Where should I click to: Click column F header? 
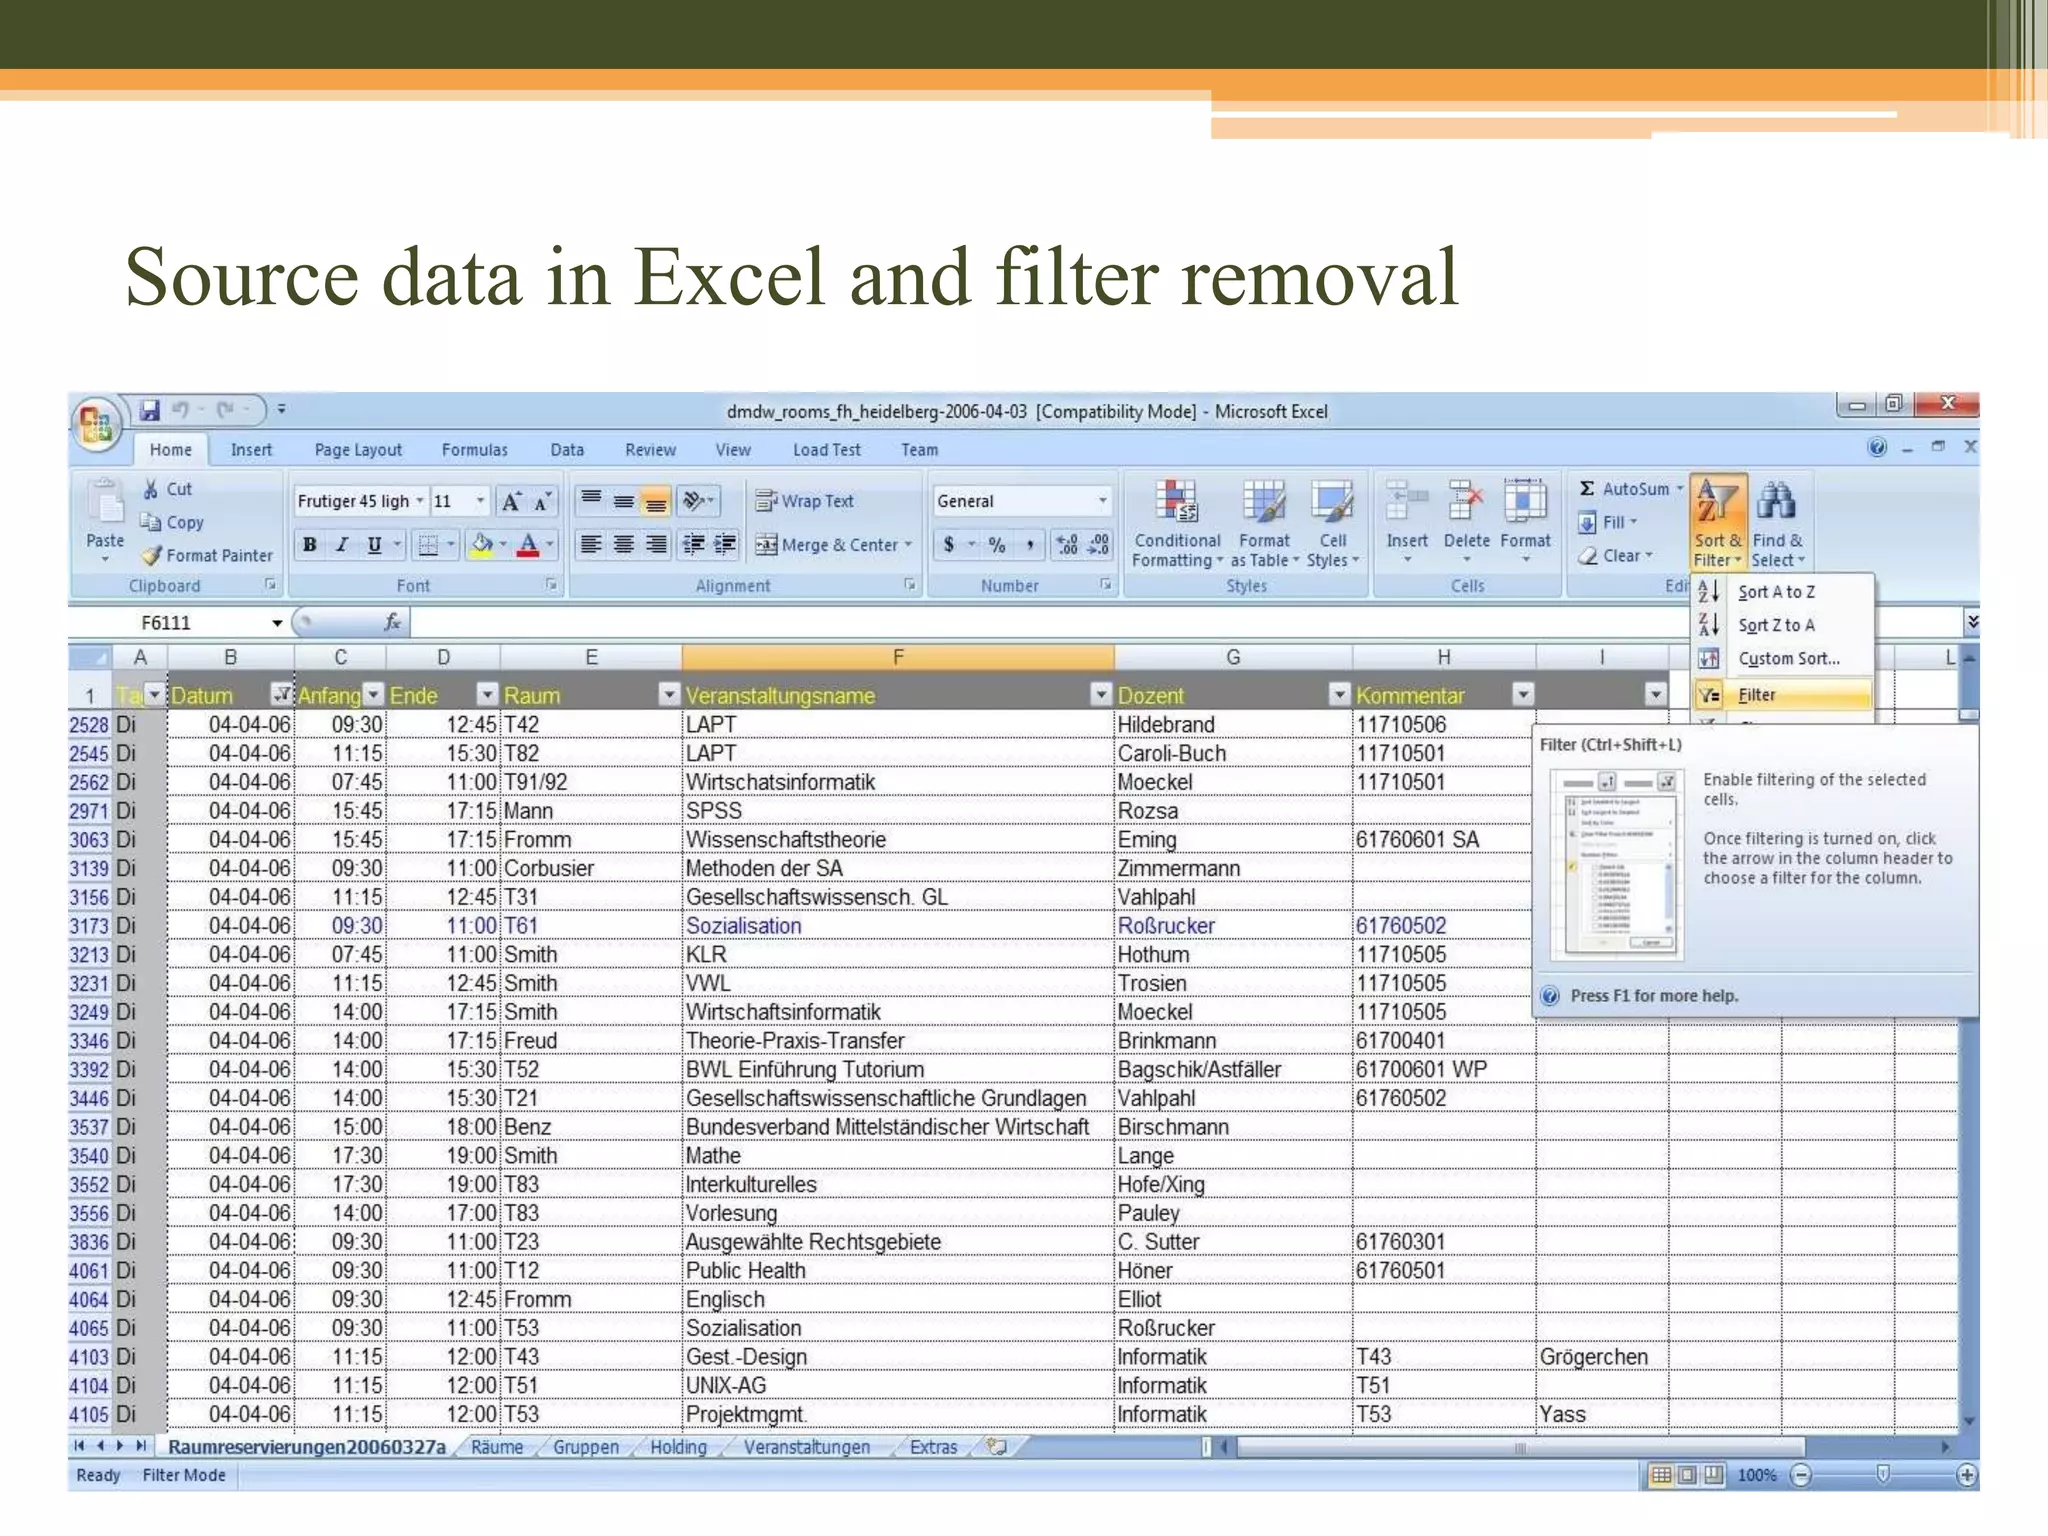click(897, 657)
